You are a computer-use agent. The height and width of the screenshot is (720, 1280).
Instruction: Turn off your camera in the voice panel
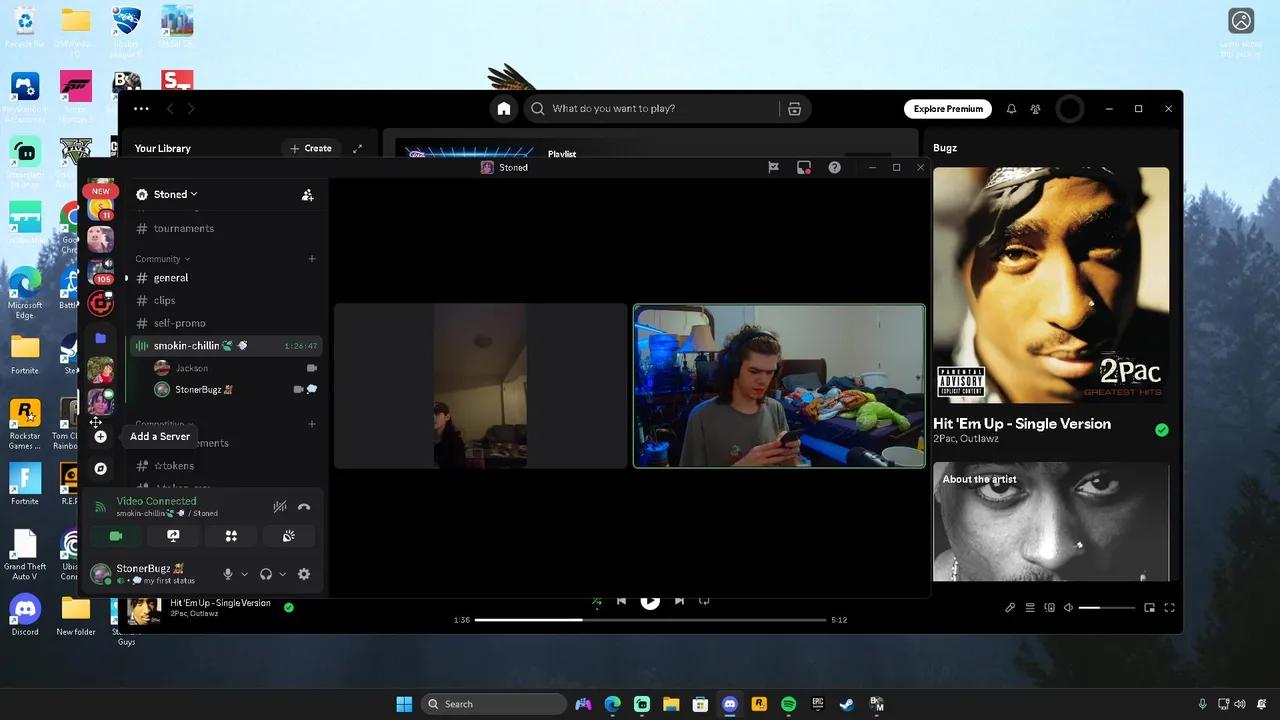click(x=115, y=536)
